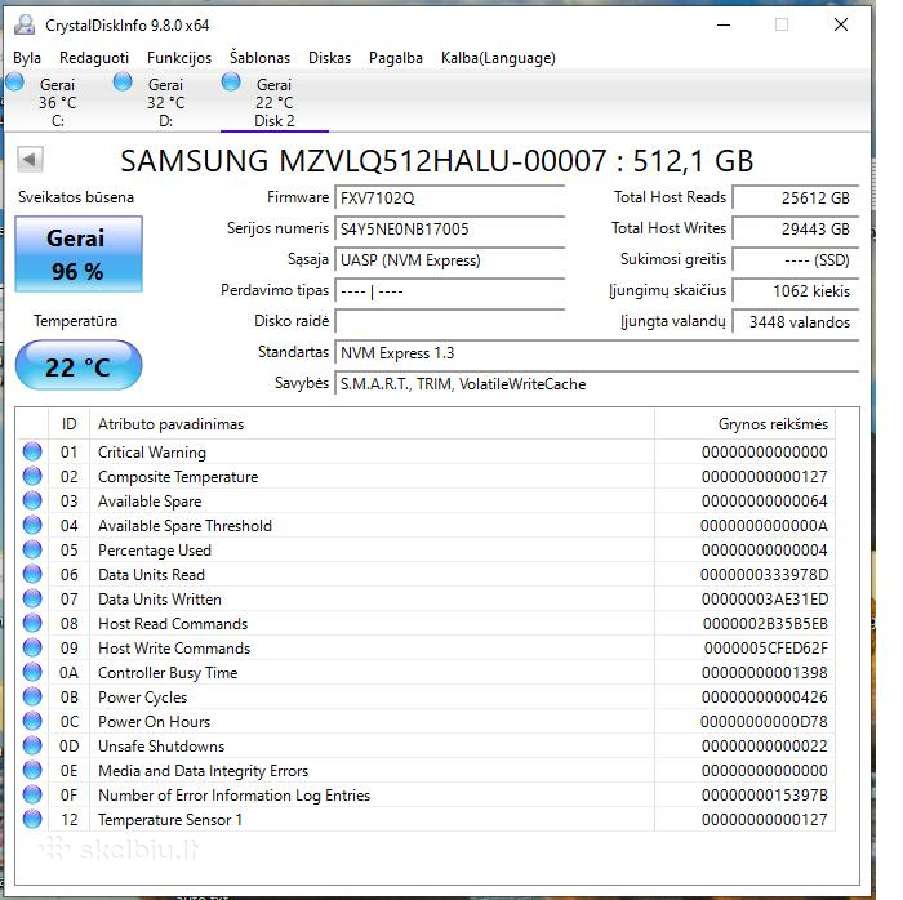Click Sukimosi greitis value ---- (SSD)
The width and height of the screenshot is (903, 900).
(x=795, y=260)
